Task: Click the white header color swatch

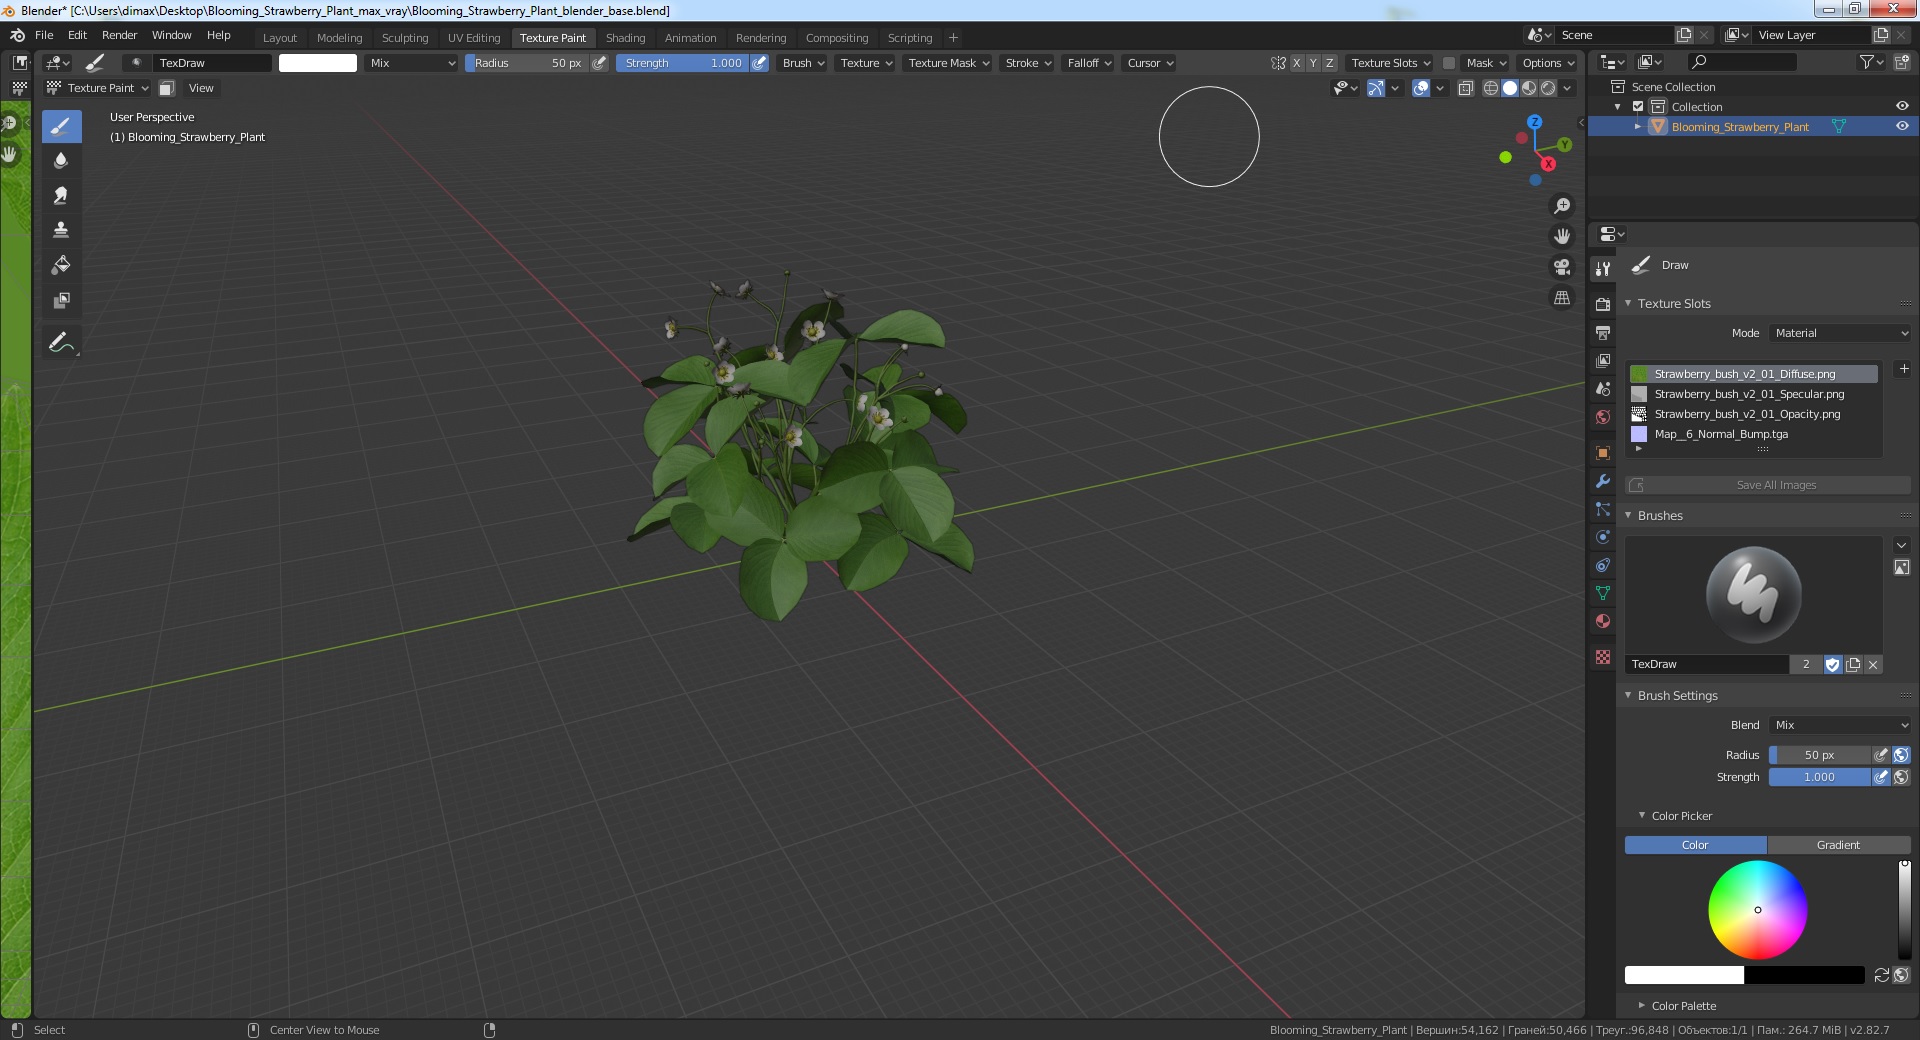Action: coord(318,63)
